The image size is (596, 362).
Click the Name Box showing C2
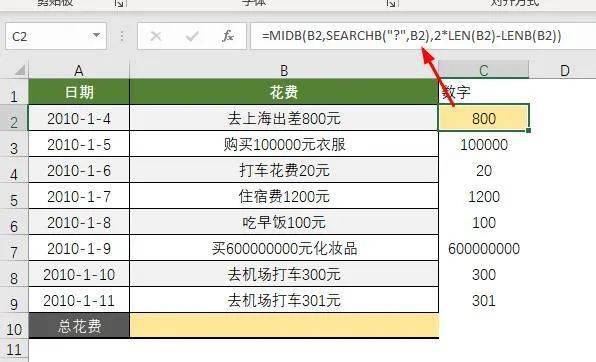point(56,36)
